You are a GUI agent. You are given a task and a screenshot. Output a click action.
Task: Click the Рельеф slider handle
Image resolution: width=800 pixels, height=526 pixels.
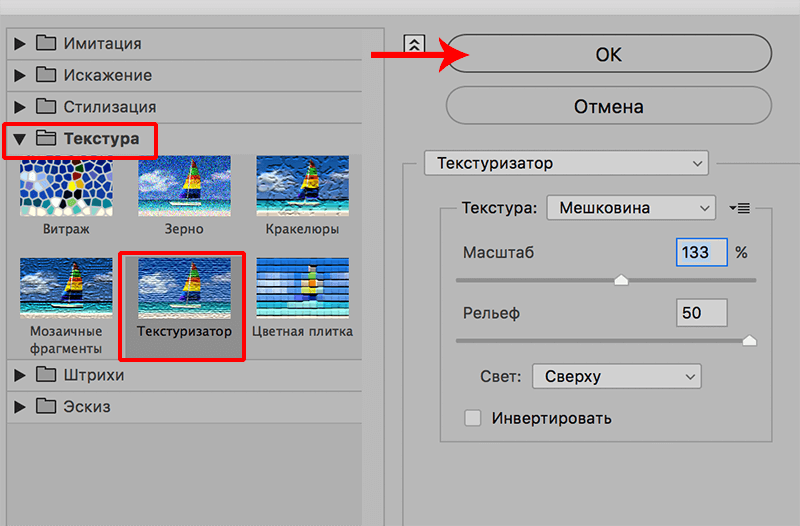(x=749, y=340)
